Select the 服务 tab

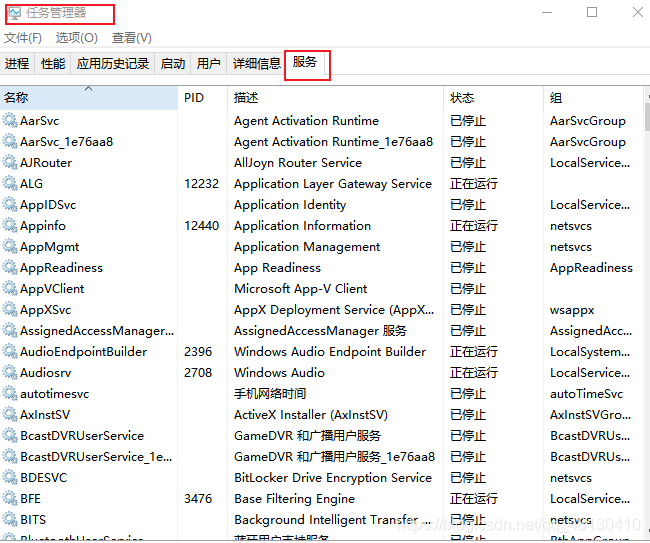[305, 62]
